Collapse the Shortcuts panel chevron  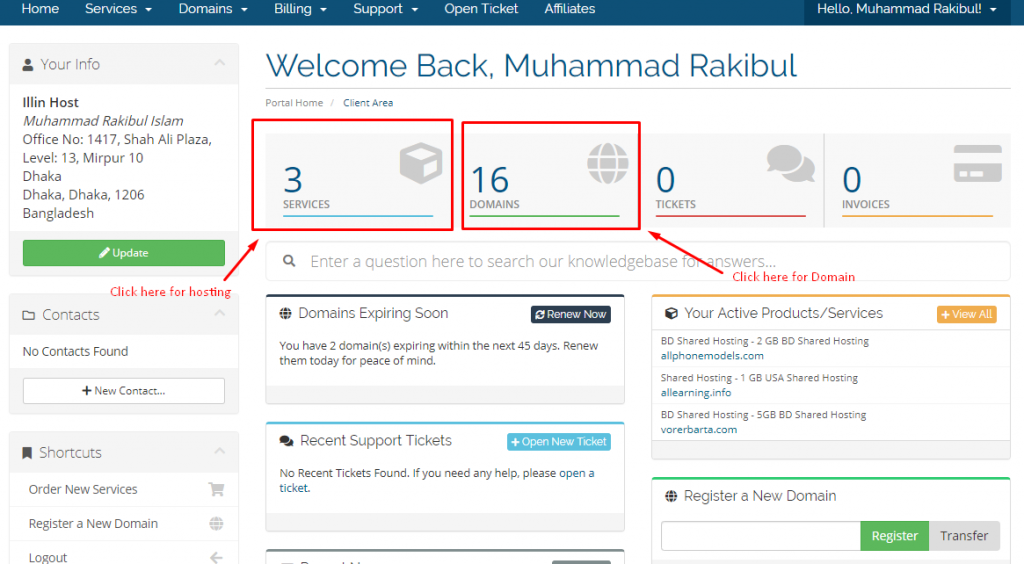(x=219, y=452)
